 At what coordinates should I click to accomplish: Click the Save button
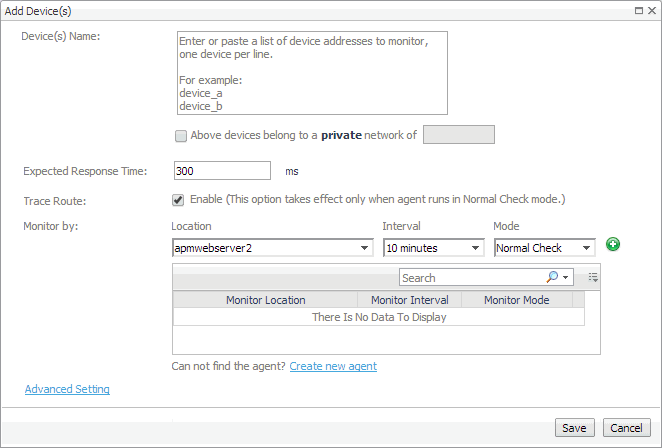[574, 428]
